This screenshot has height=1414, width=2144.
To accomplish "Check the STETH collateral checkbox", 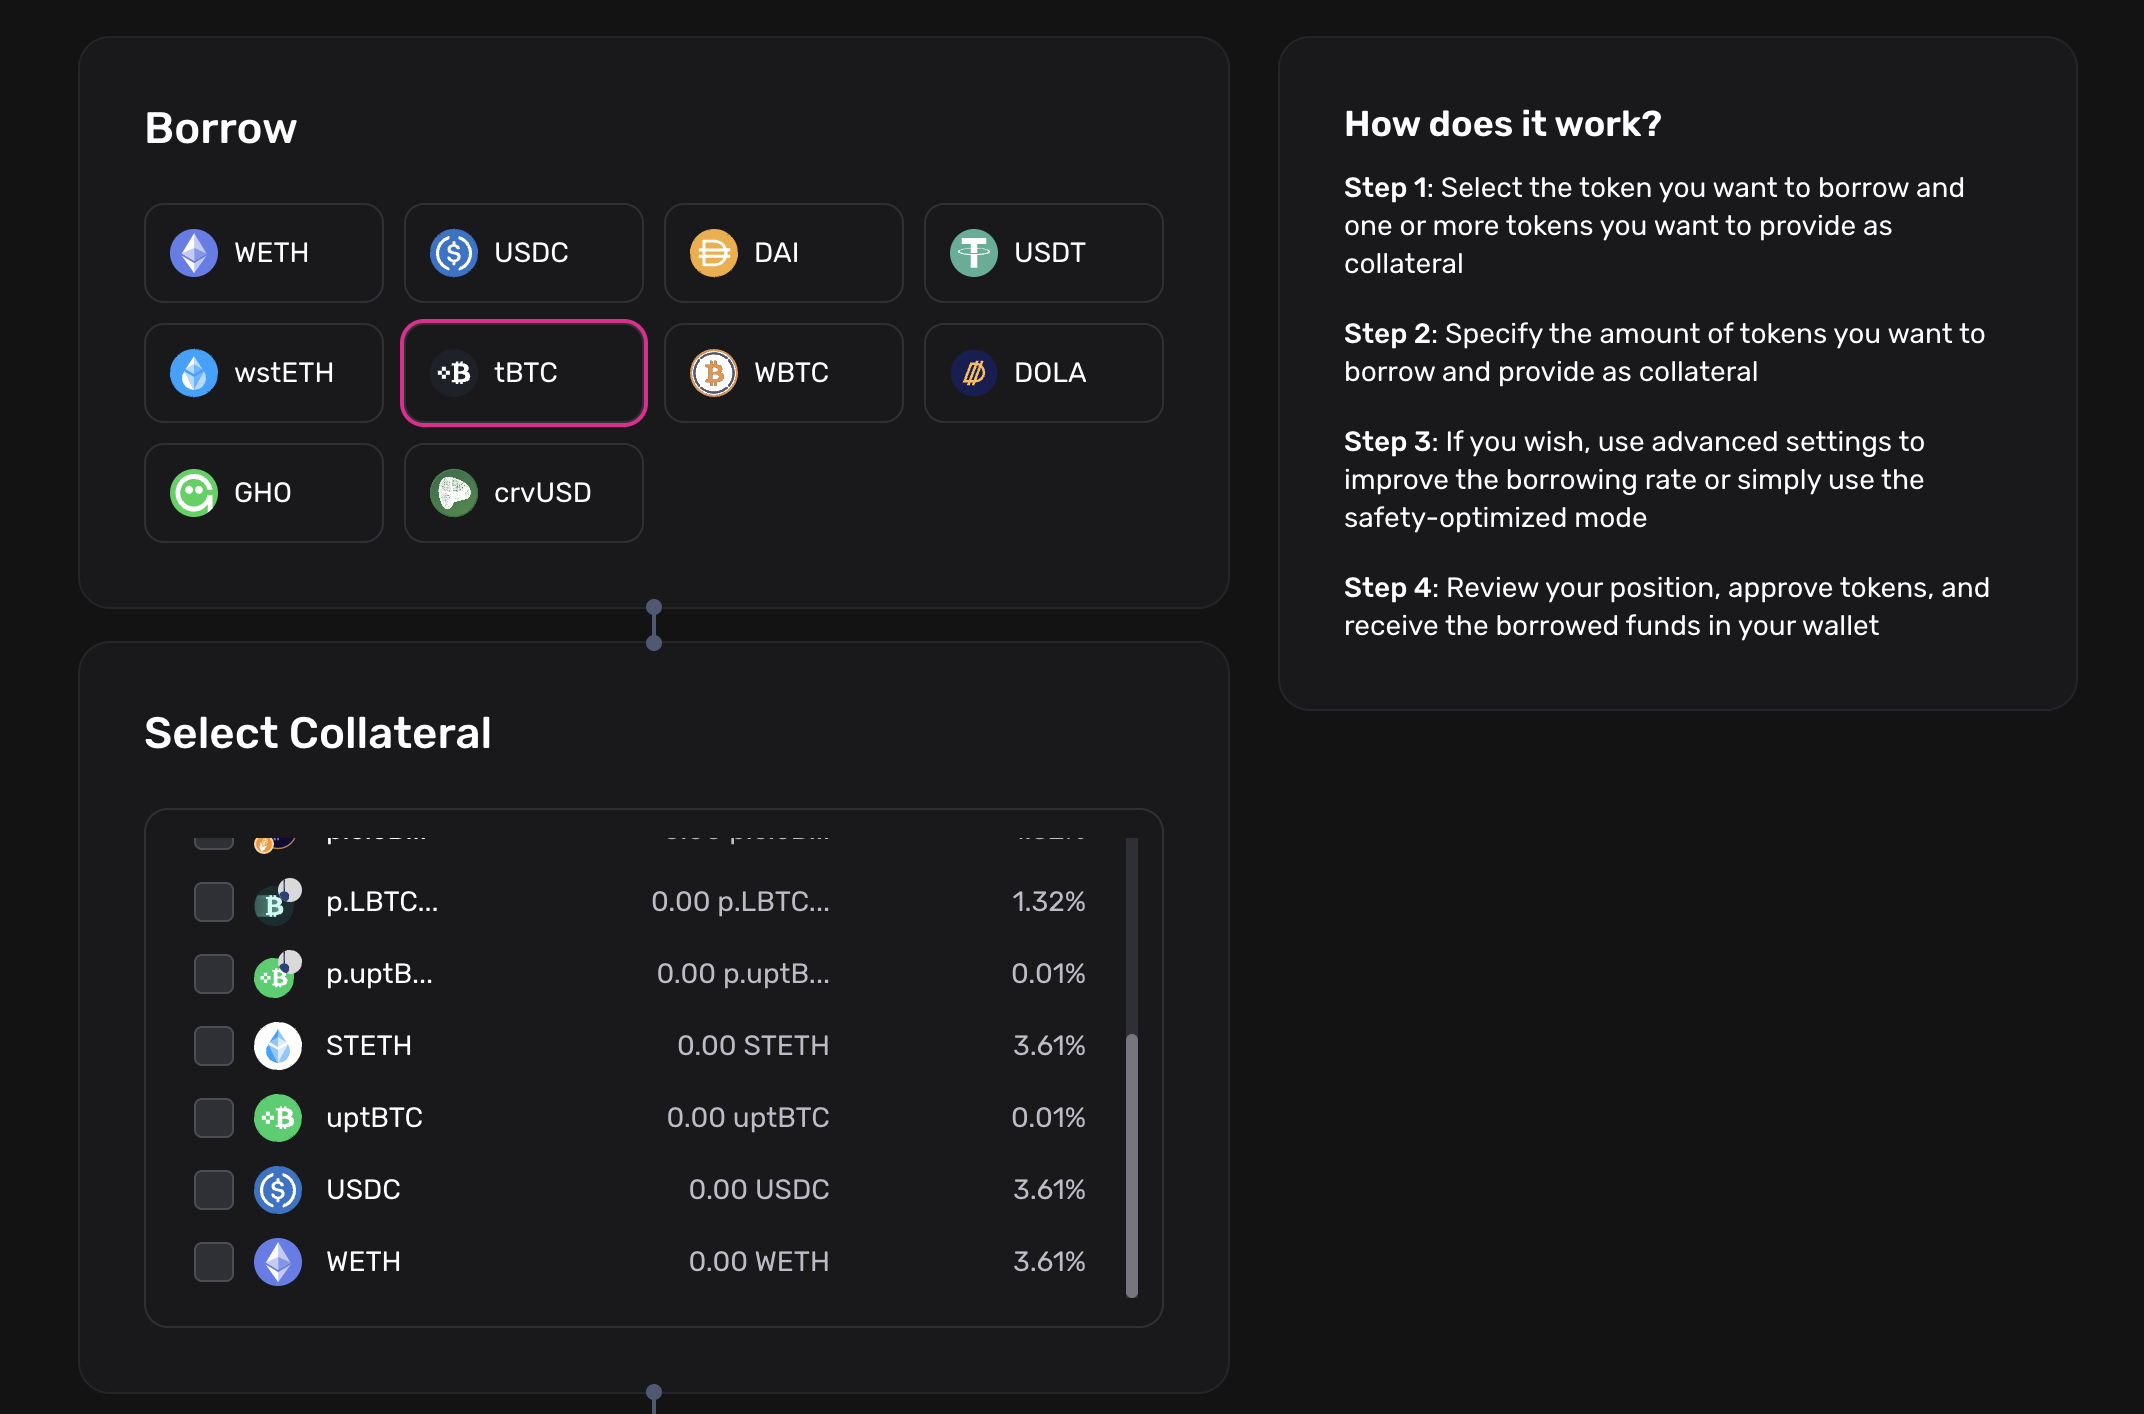I will [x=214, y=1046].
